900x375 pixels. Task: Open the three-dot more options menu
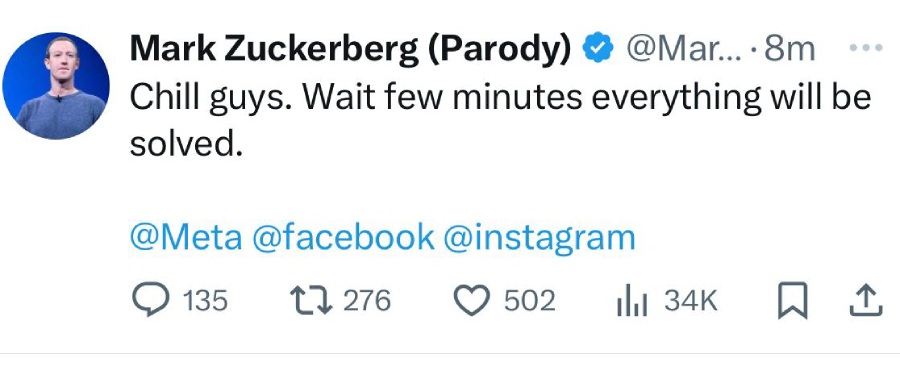tap(866, 48)
